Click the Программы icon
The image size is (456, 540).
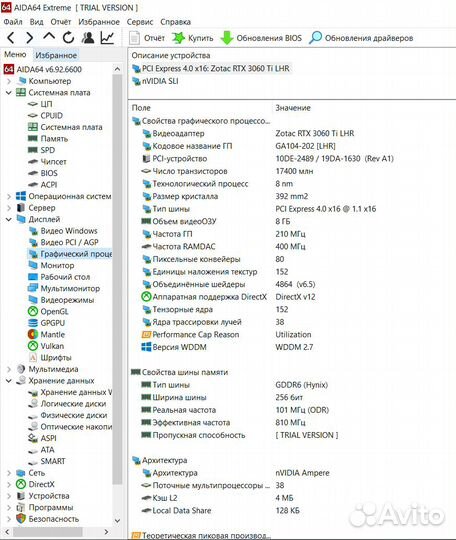(x=21, y=508)
